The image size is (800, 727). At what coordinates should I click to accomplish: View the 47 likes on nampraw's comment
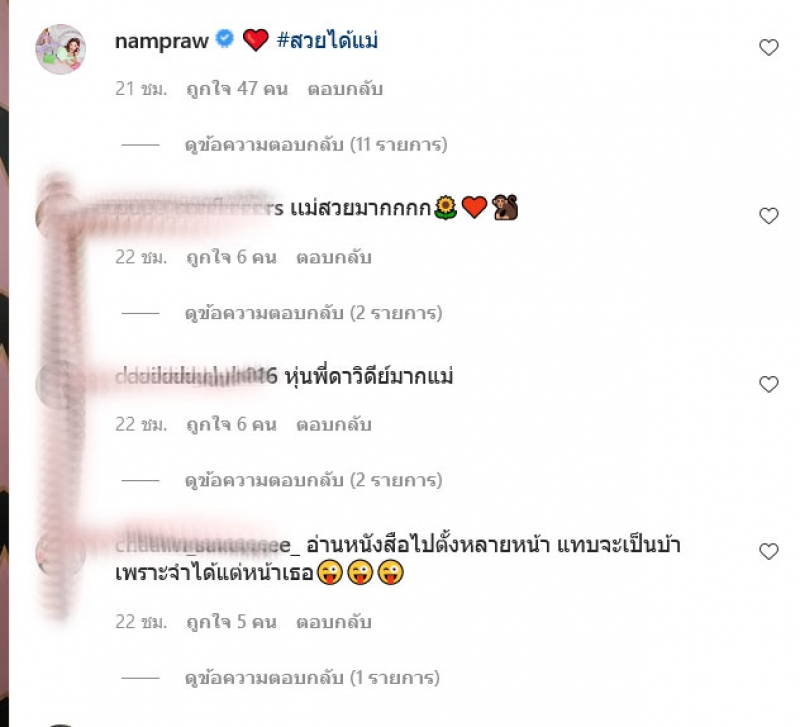237,89
